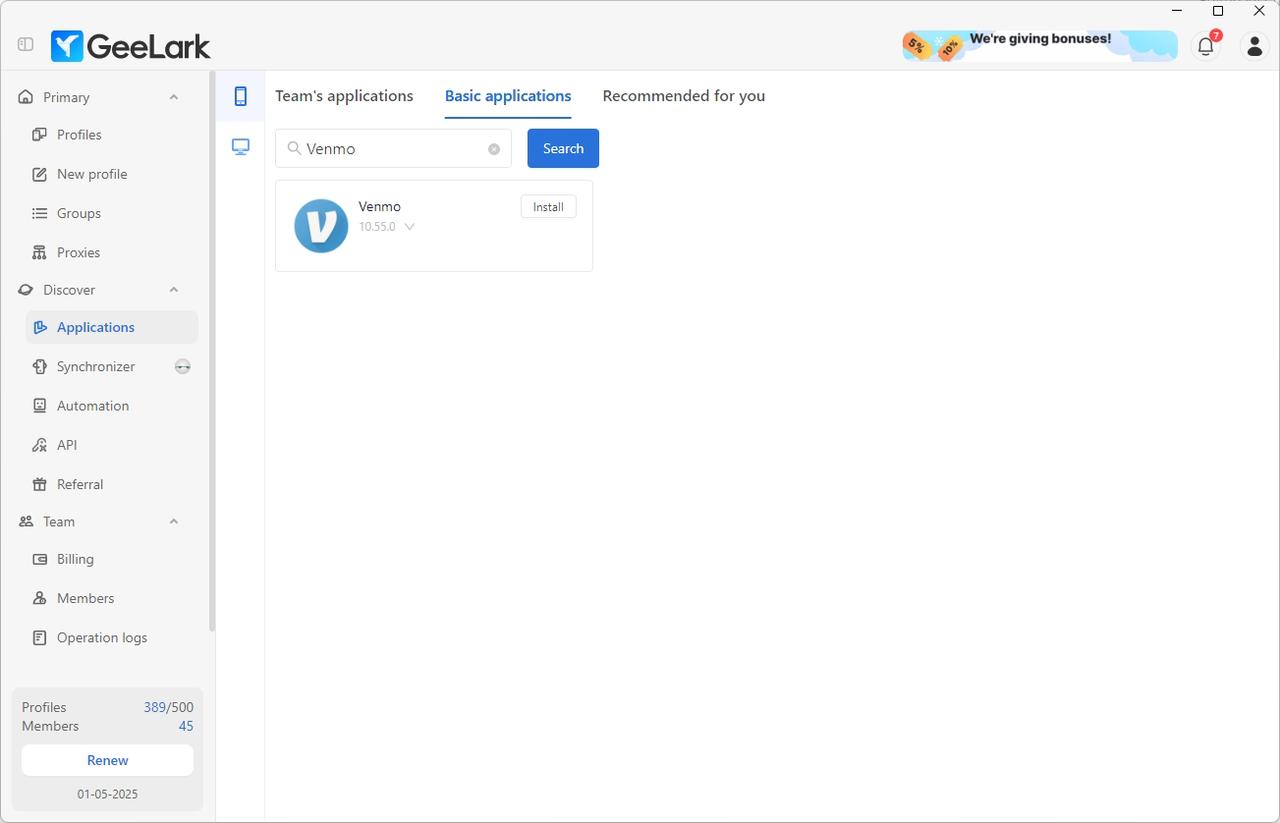
Task: Switch to the desktop monitor applications view
Action: click(x=240, y=147)
